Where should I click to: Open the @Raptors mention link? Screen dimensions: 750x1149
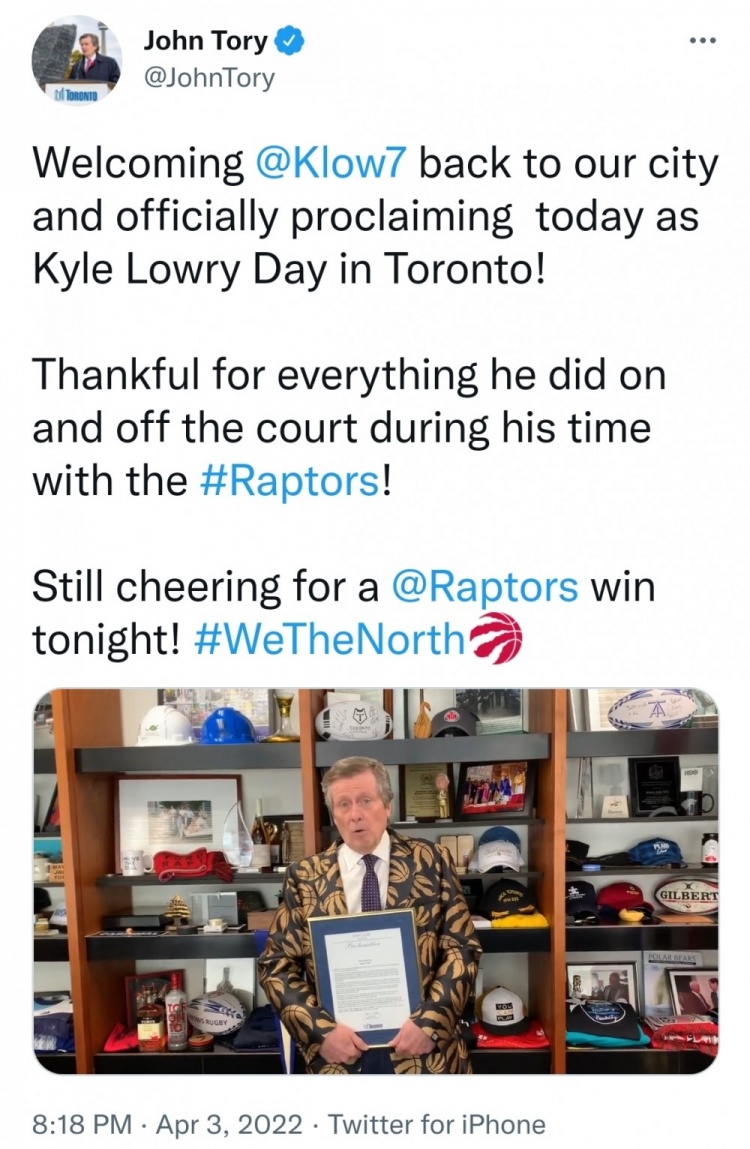coord(485,587)
